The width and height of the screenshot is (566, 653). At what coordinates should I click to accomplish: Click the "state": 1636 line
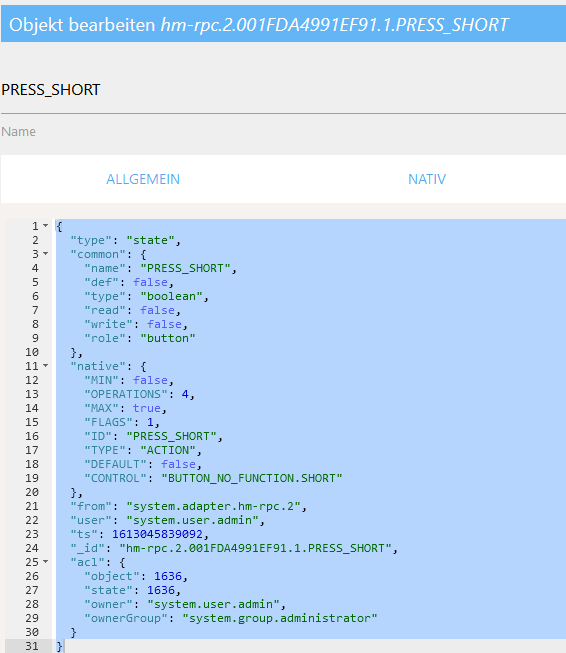(132, 590)
